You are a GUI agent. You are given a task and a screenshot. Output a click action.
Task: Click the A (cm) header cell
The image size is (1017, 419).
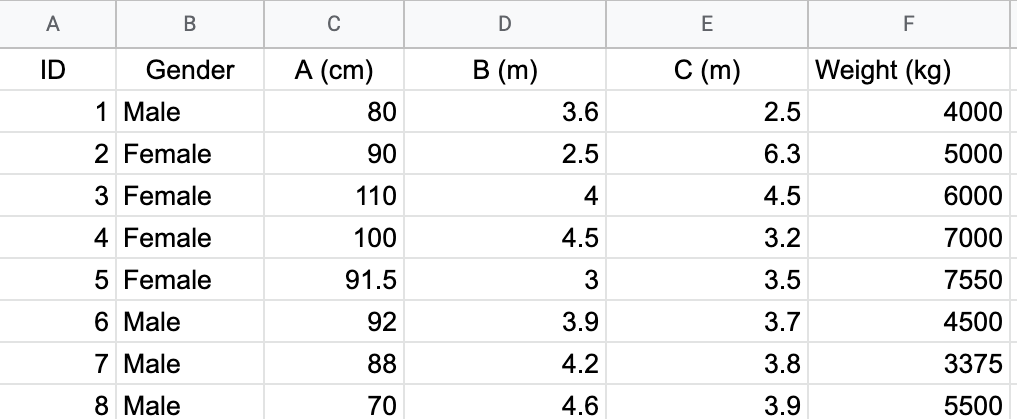pos(334,70)
